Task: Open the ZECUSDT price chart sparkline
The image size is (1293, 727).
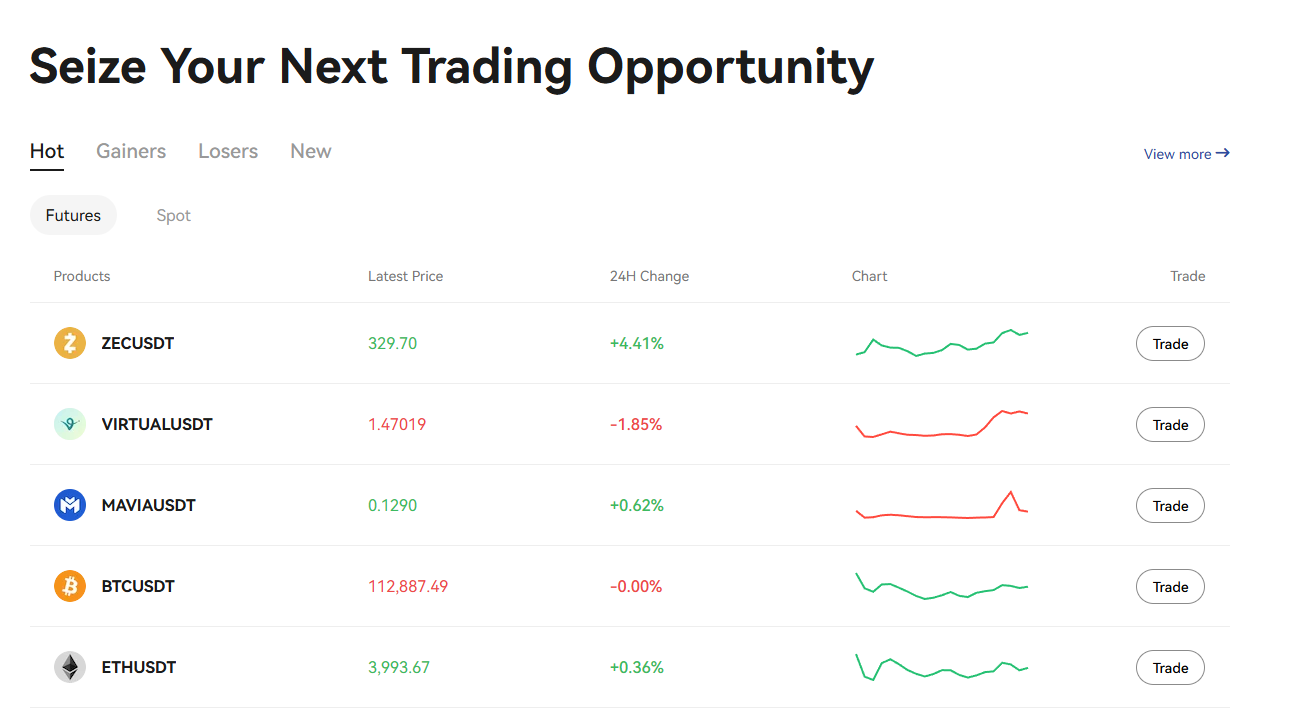Action: [x=941, y=343]
